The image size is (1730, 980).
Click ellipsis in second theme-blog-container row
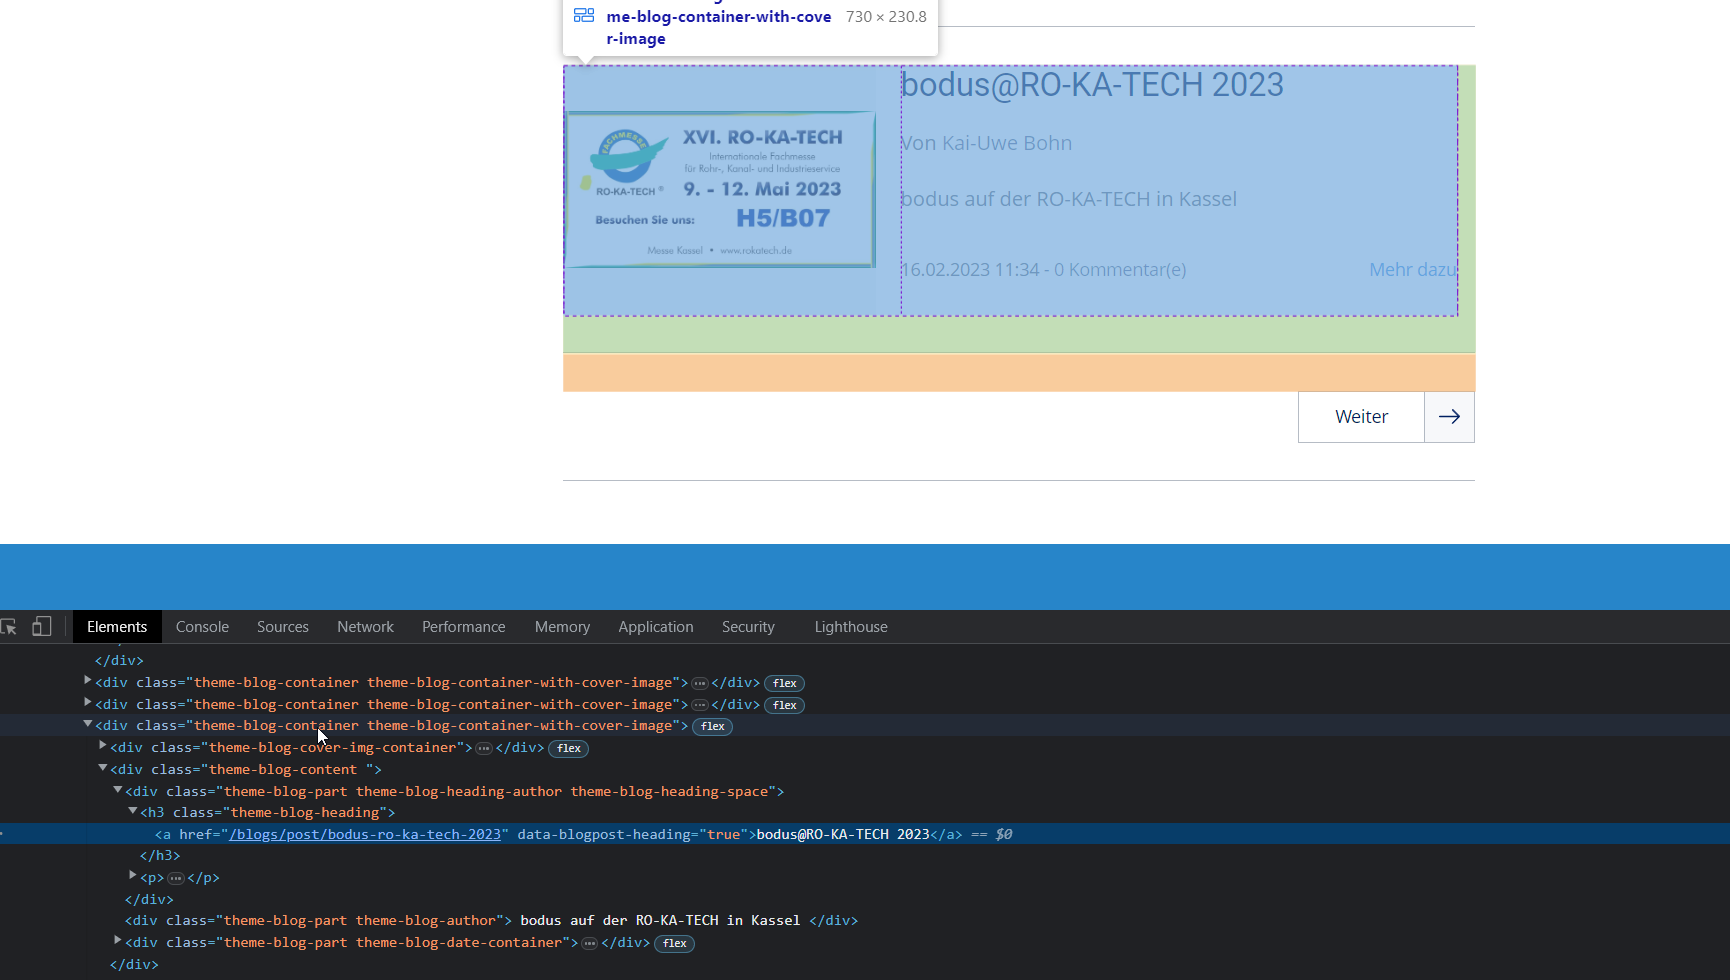click(x=700, y=705)
